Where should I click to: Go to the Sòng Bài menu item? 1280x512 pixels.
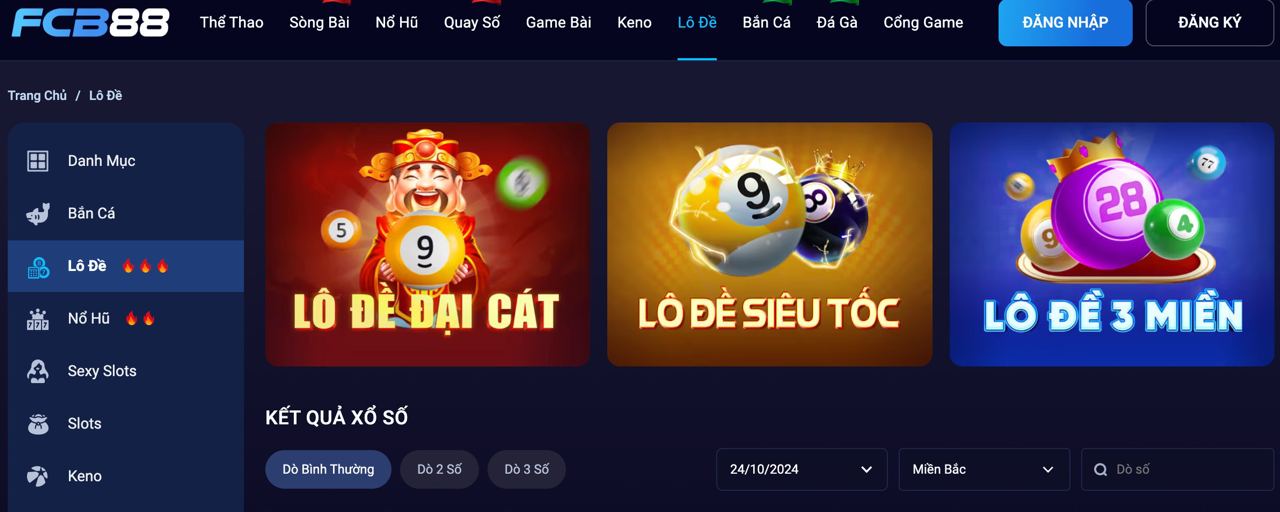point(319,22)
